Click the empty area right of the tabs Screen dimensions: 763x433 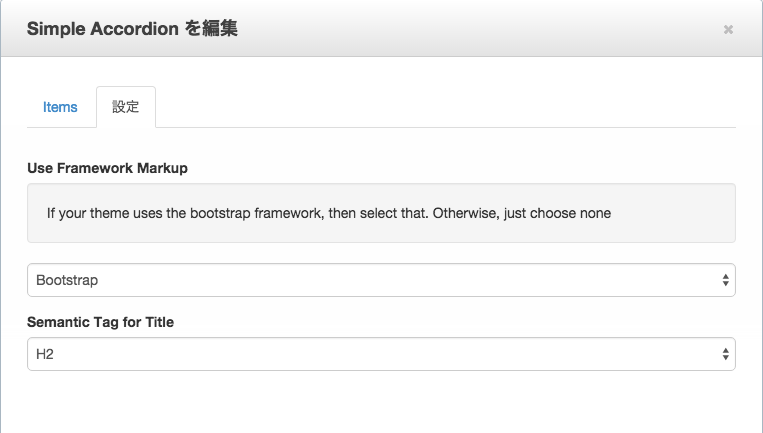pos(445,107)
